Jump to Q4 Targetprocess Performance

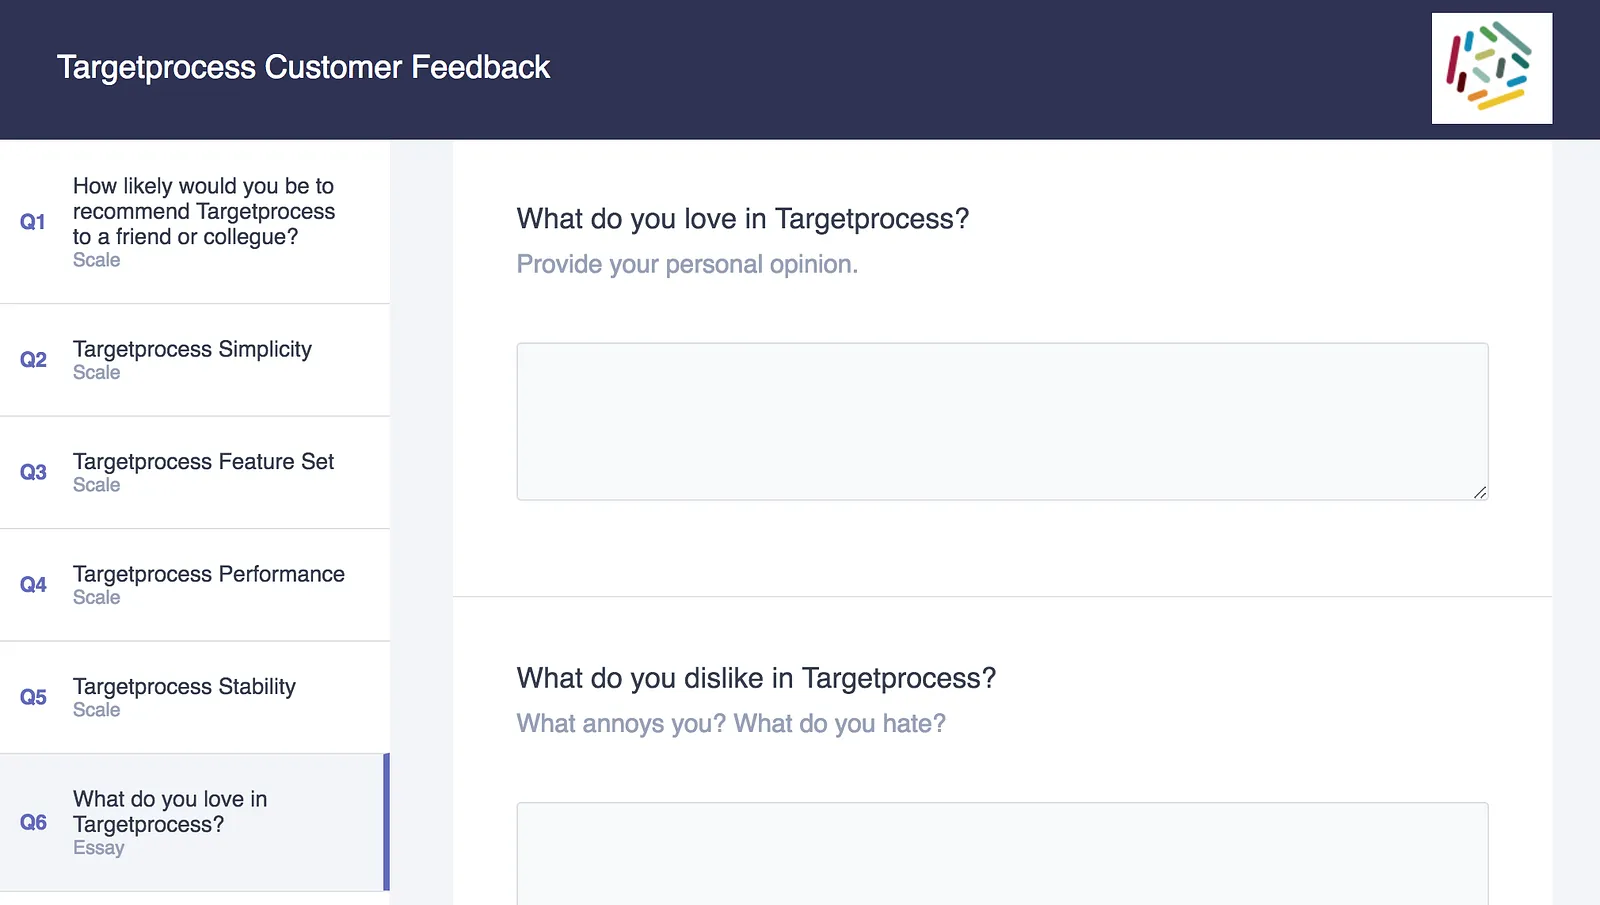[195, 585]
